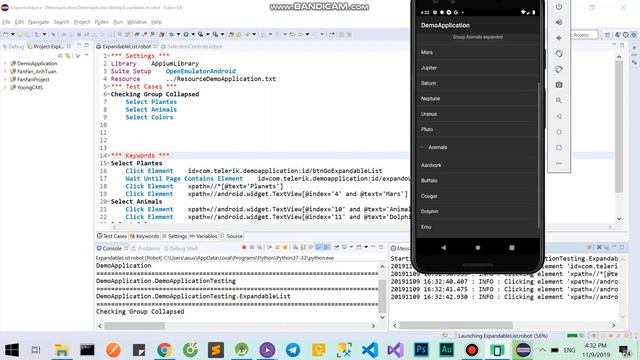Screen dimensions: 640x360
Task: Toggle Link with Editor in Project Explorer
Action: tap(68, 55)
